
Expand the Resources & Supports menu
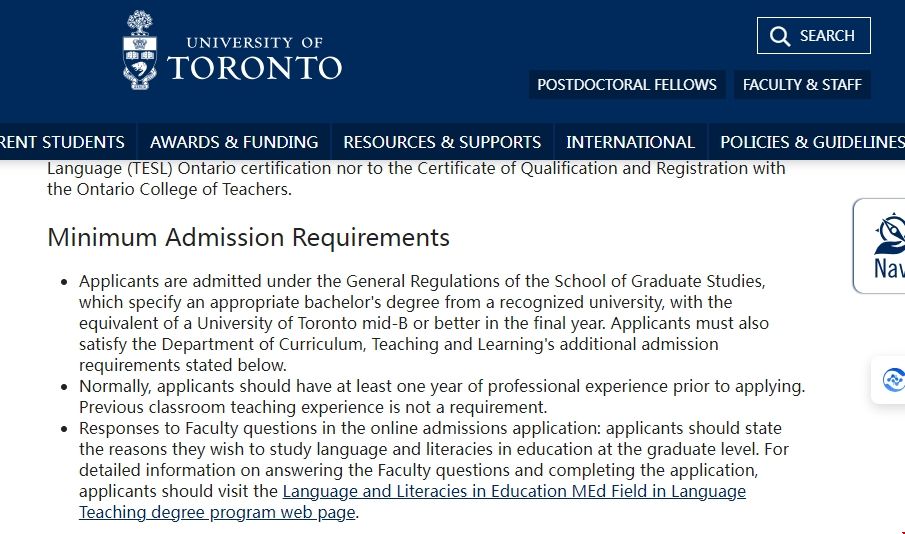(x=442, y=142)
